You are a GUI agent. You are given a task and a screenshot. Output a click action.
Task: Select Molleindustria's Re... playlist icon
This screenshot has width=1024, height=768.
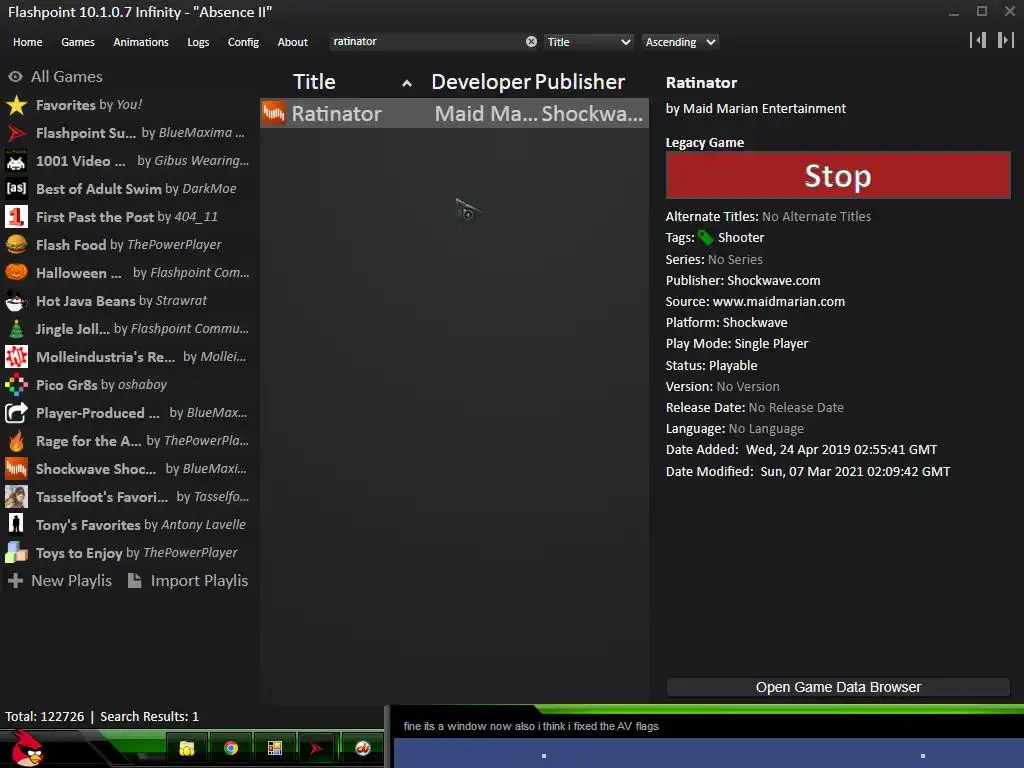point(16,357)
